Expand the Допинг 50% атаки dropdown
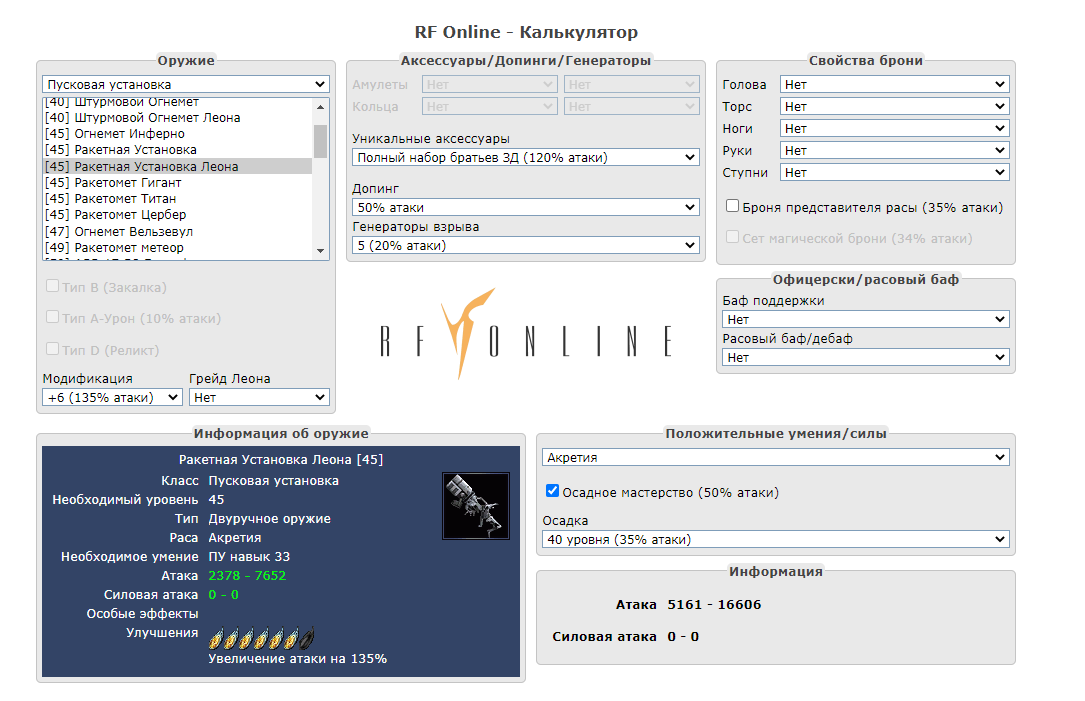This screenshot has width=1085, height=701. [x=526, y=207]
